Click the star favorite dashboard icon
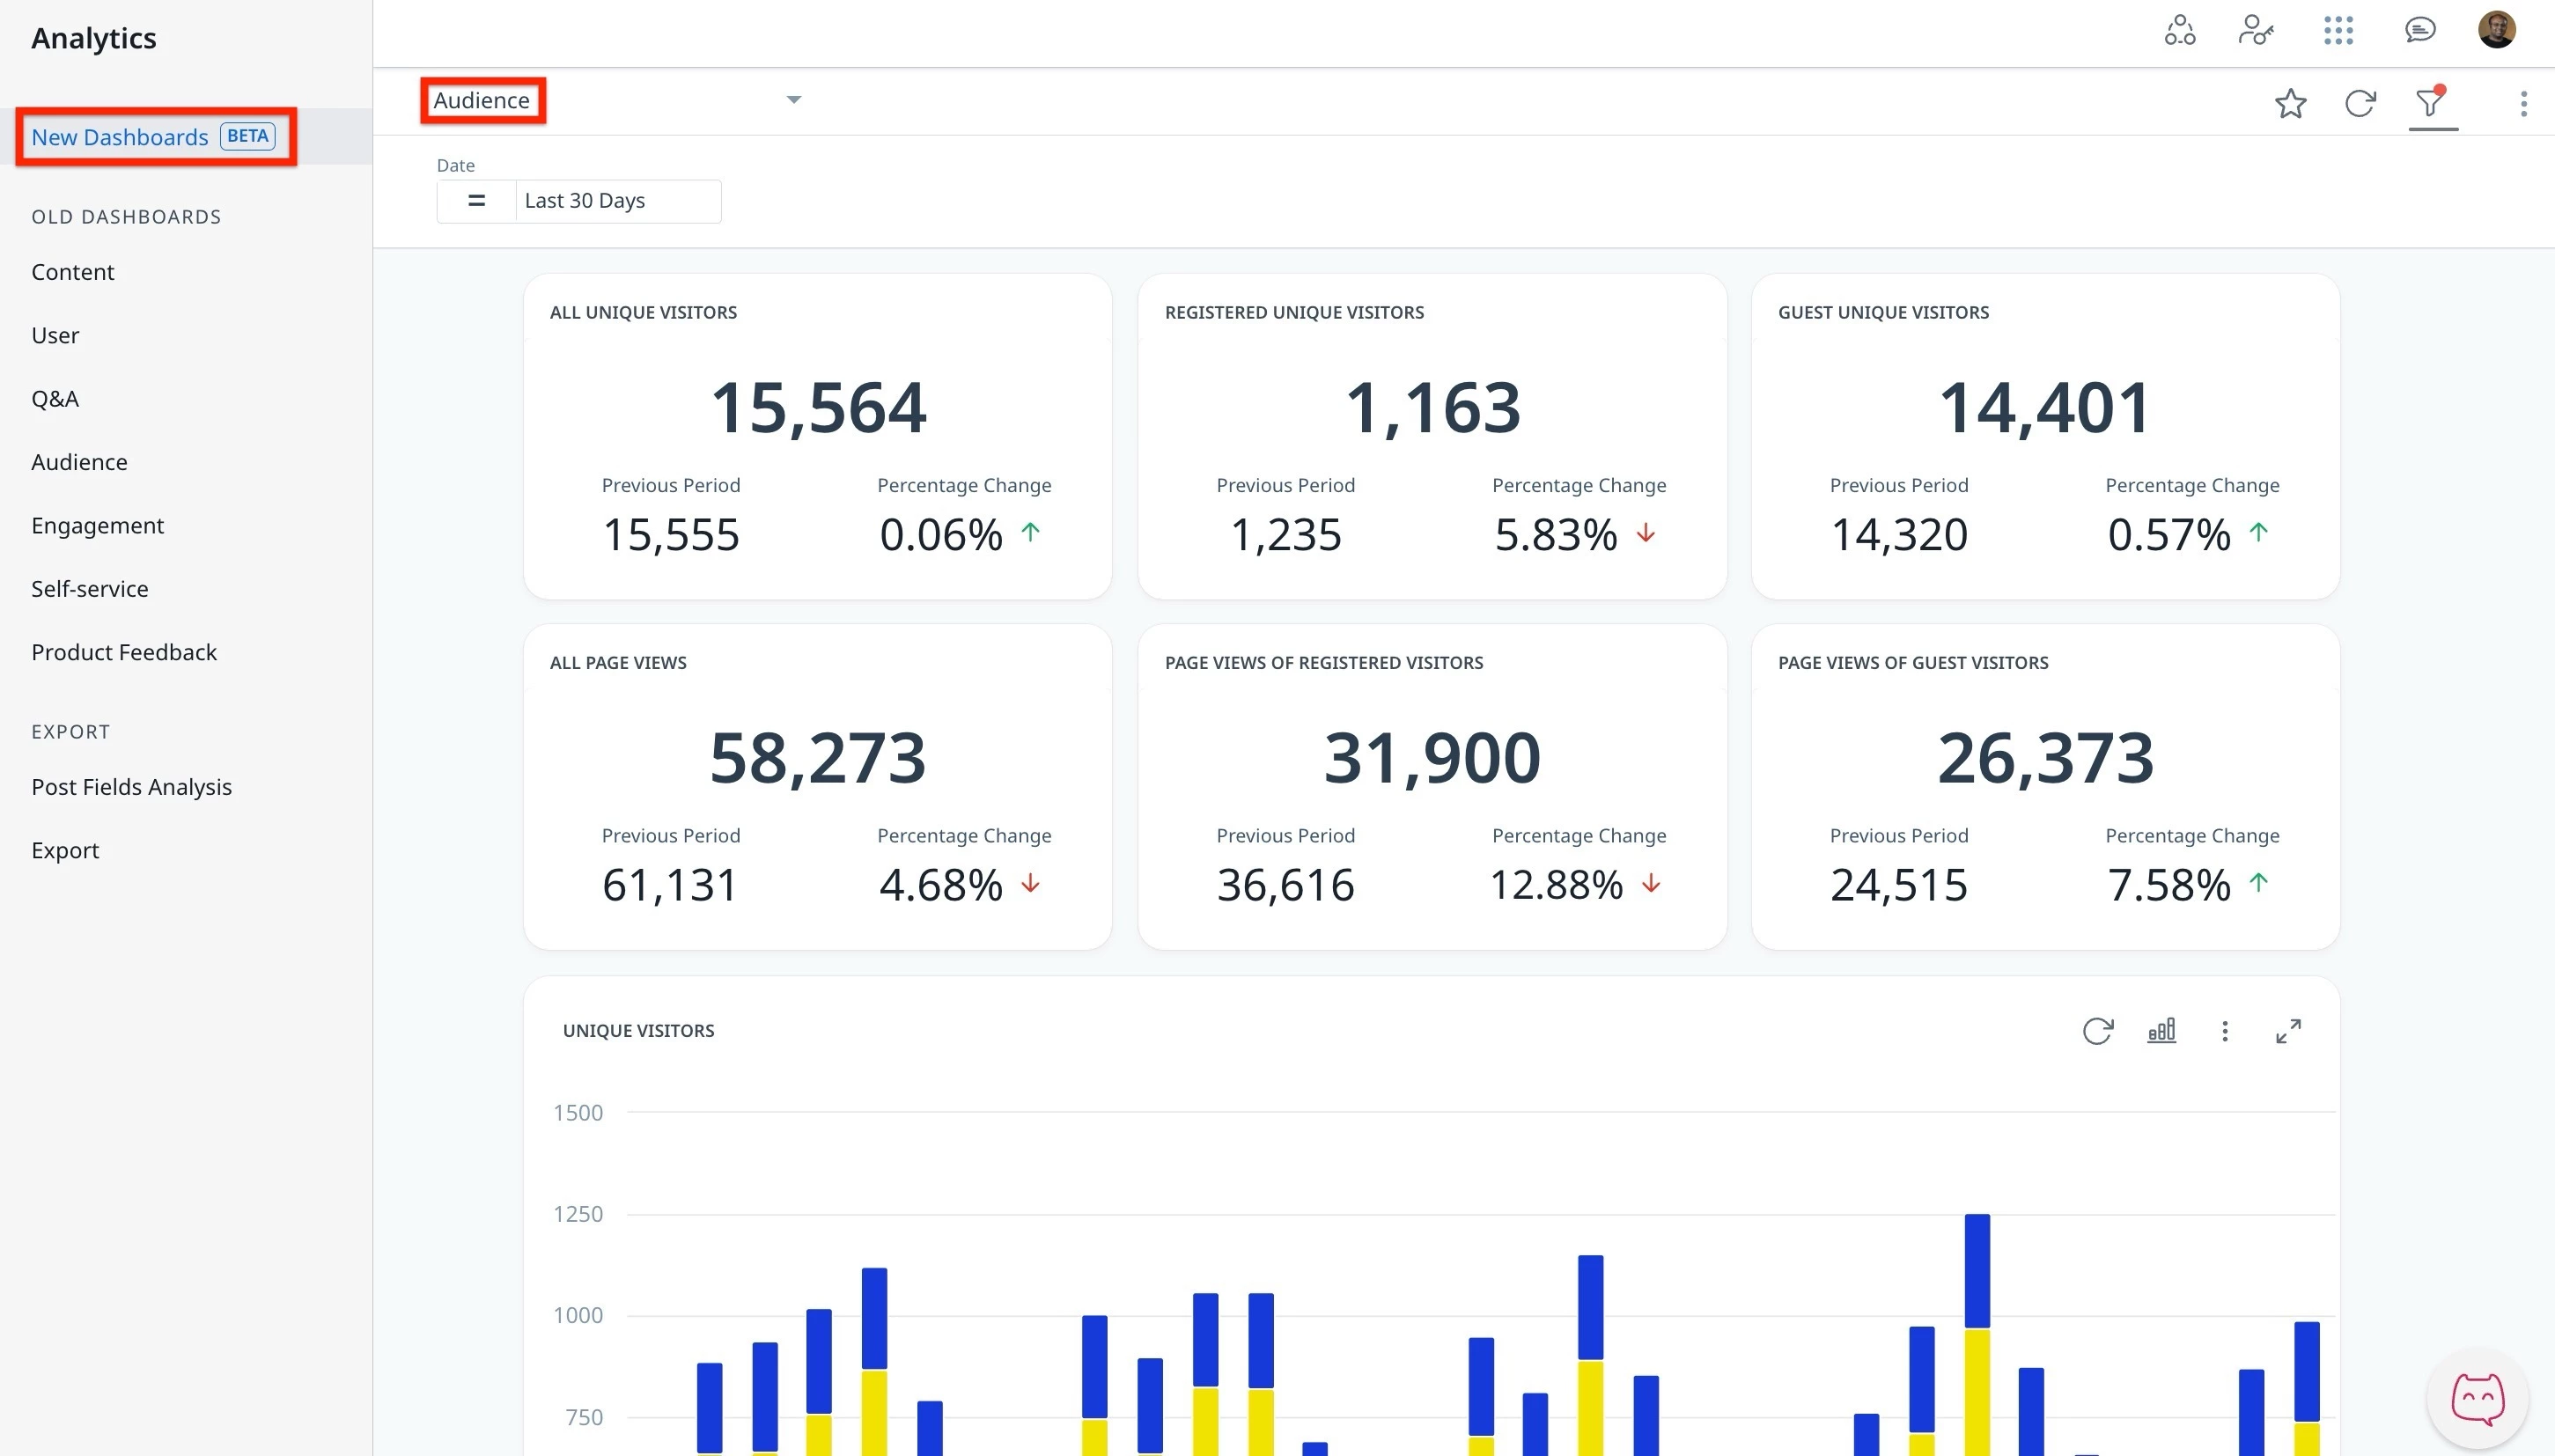The image size is (2555, 1456). point(2290,103)
